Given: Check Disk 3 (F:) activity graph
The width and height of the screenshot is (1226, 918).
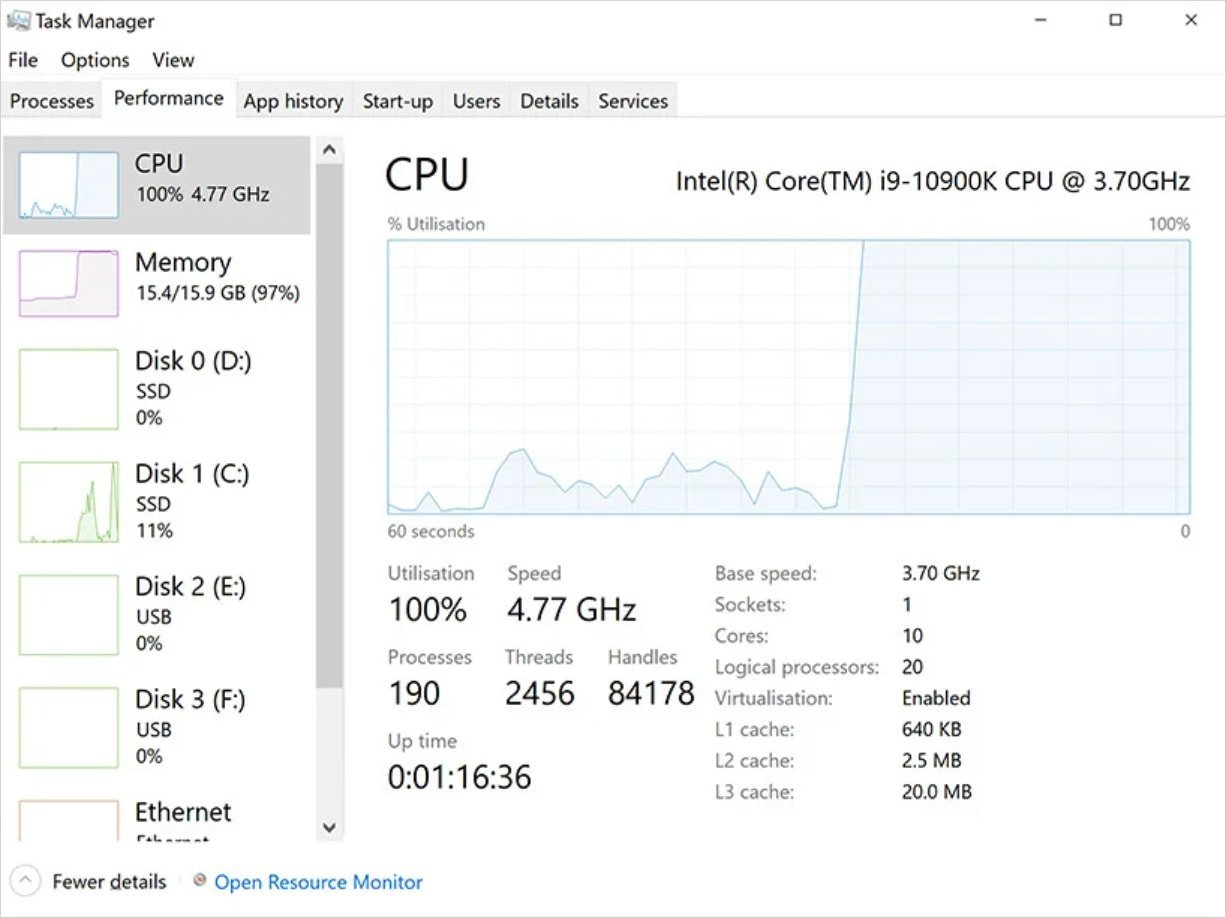Looking at the screenshot, I should click(x=157, y=727).
